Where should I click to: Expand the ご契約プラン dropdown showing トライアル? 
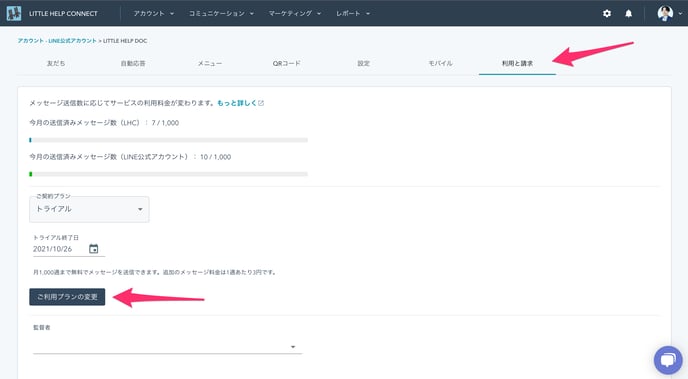pos(89,209)
